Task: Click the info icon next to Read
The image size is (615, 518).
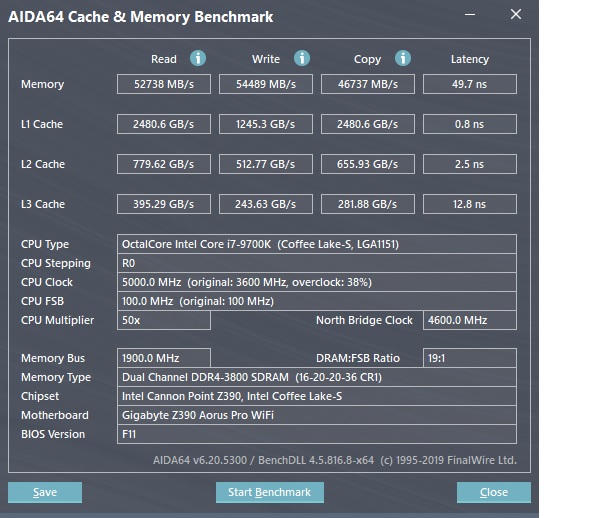Action: tap(198, 59)
